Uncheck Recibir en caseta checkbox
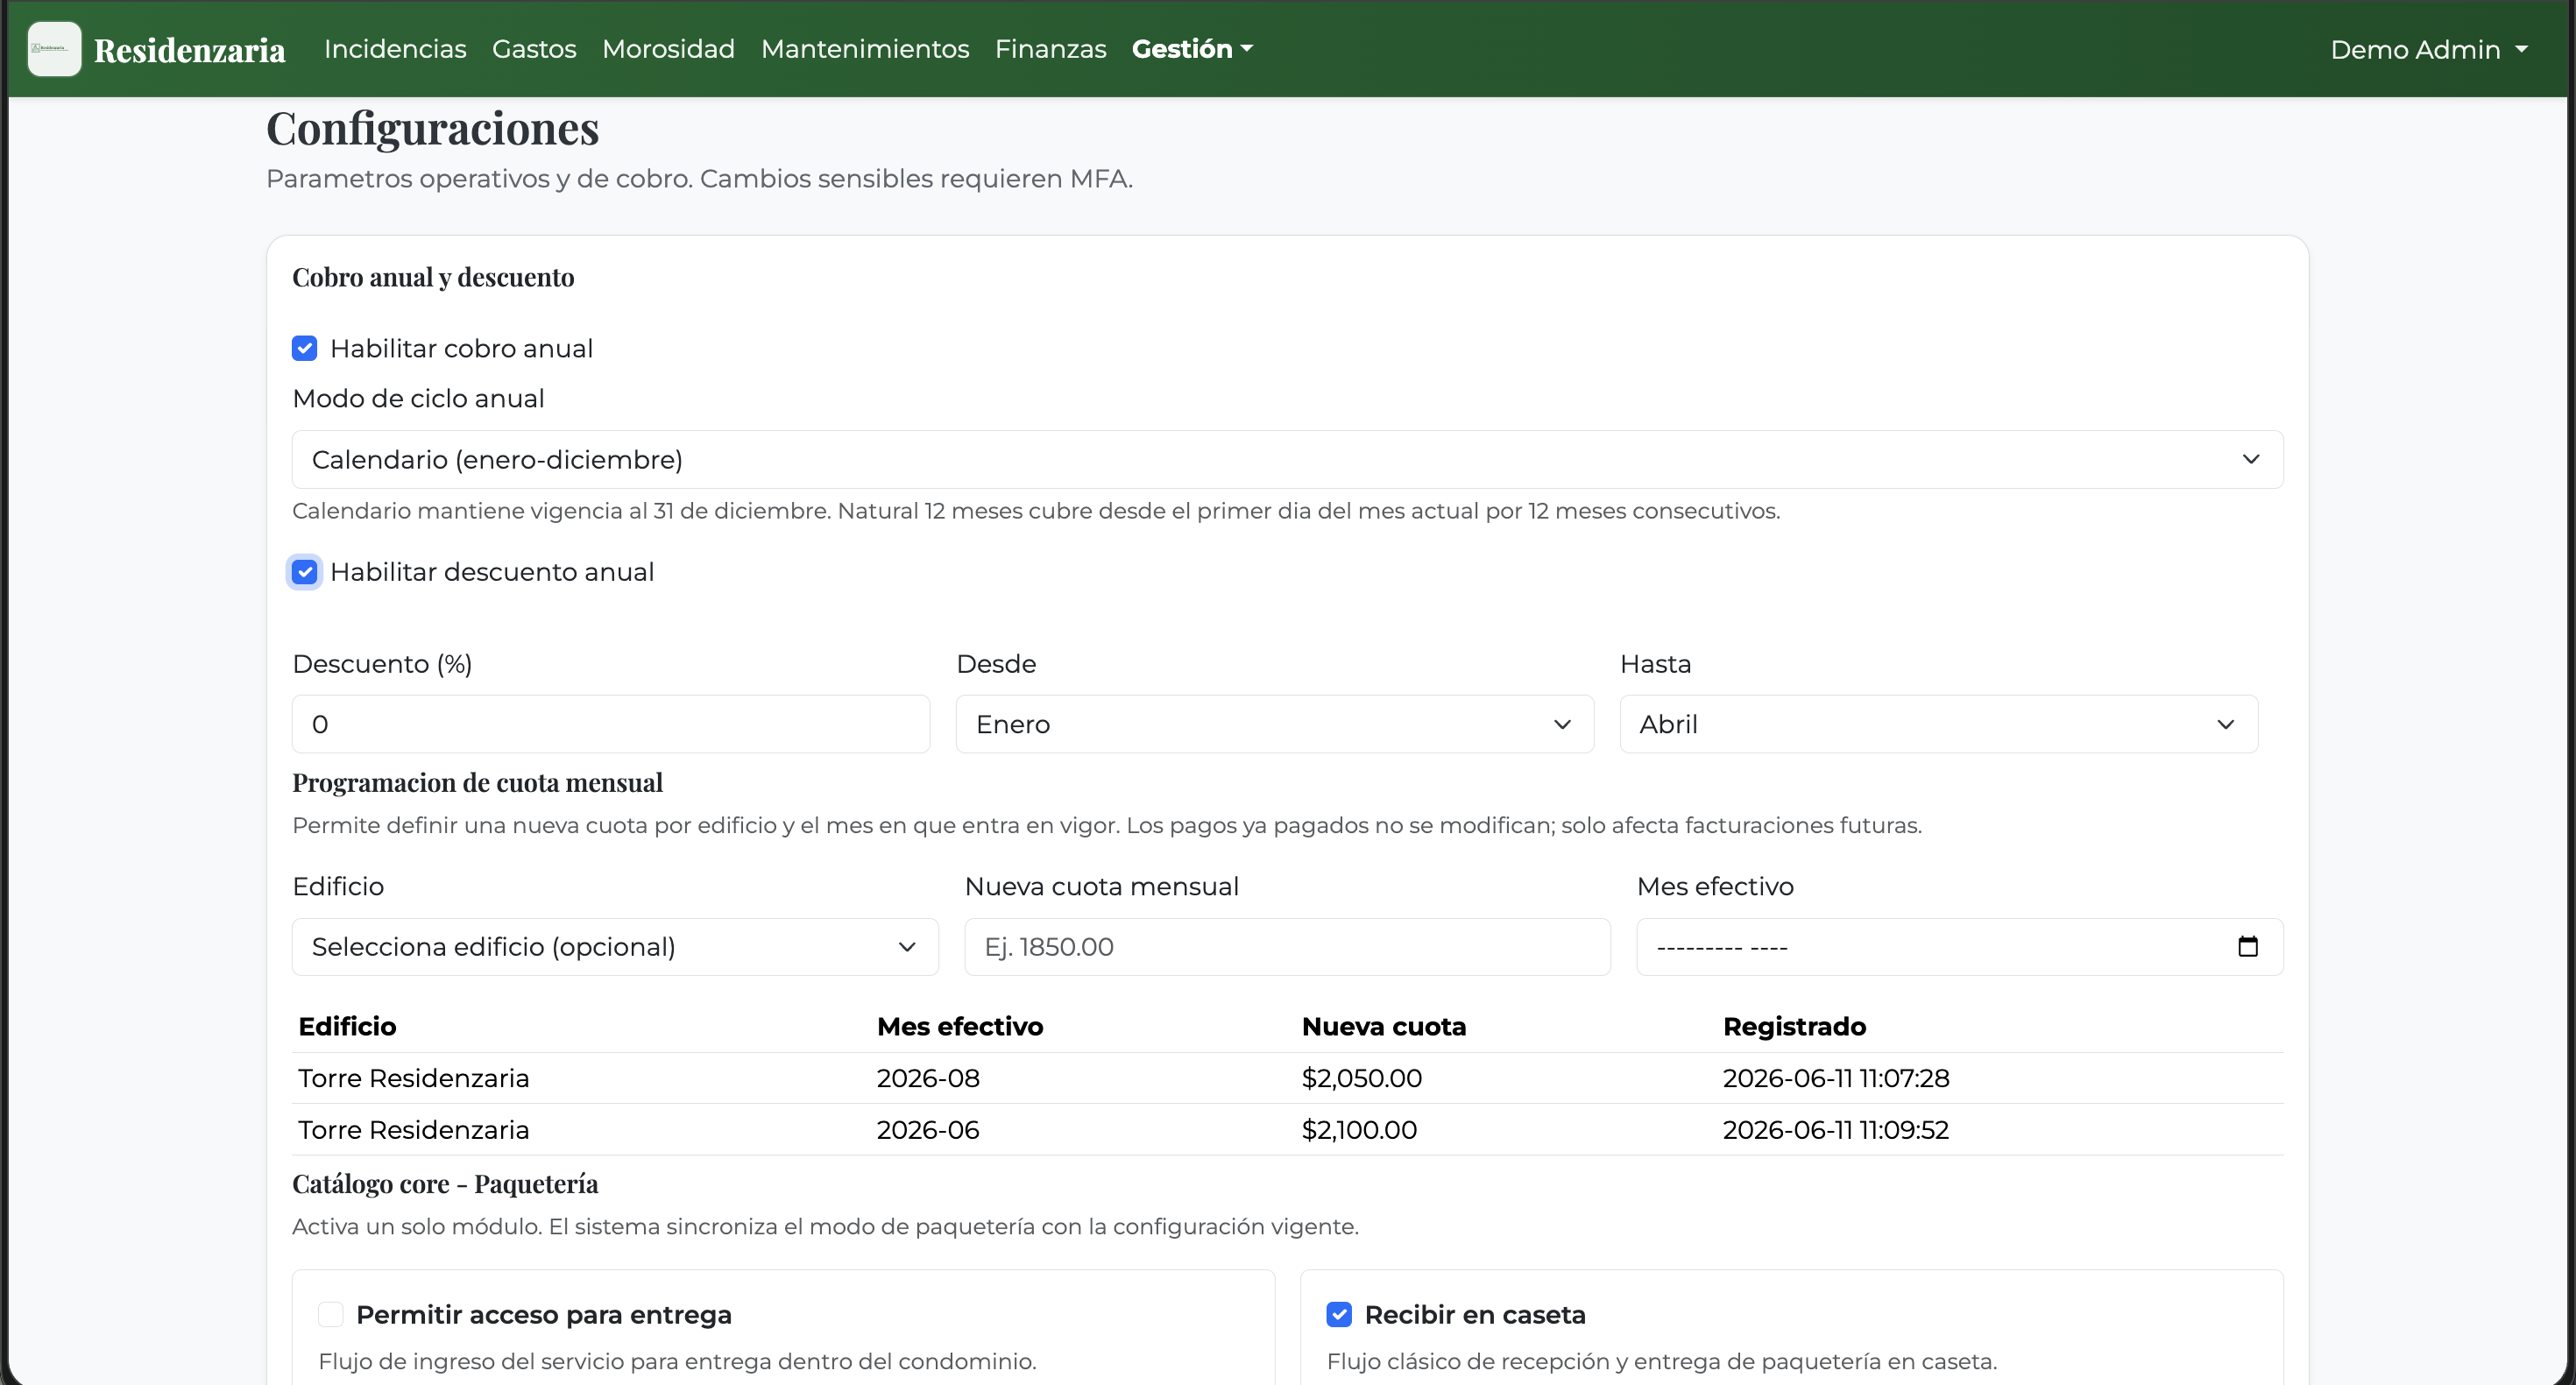This screenshot has height=1385, width=2576. click(1339, 1314)
